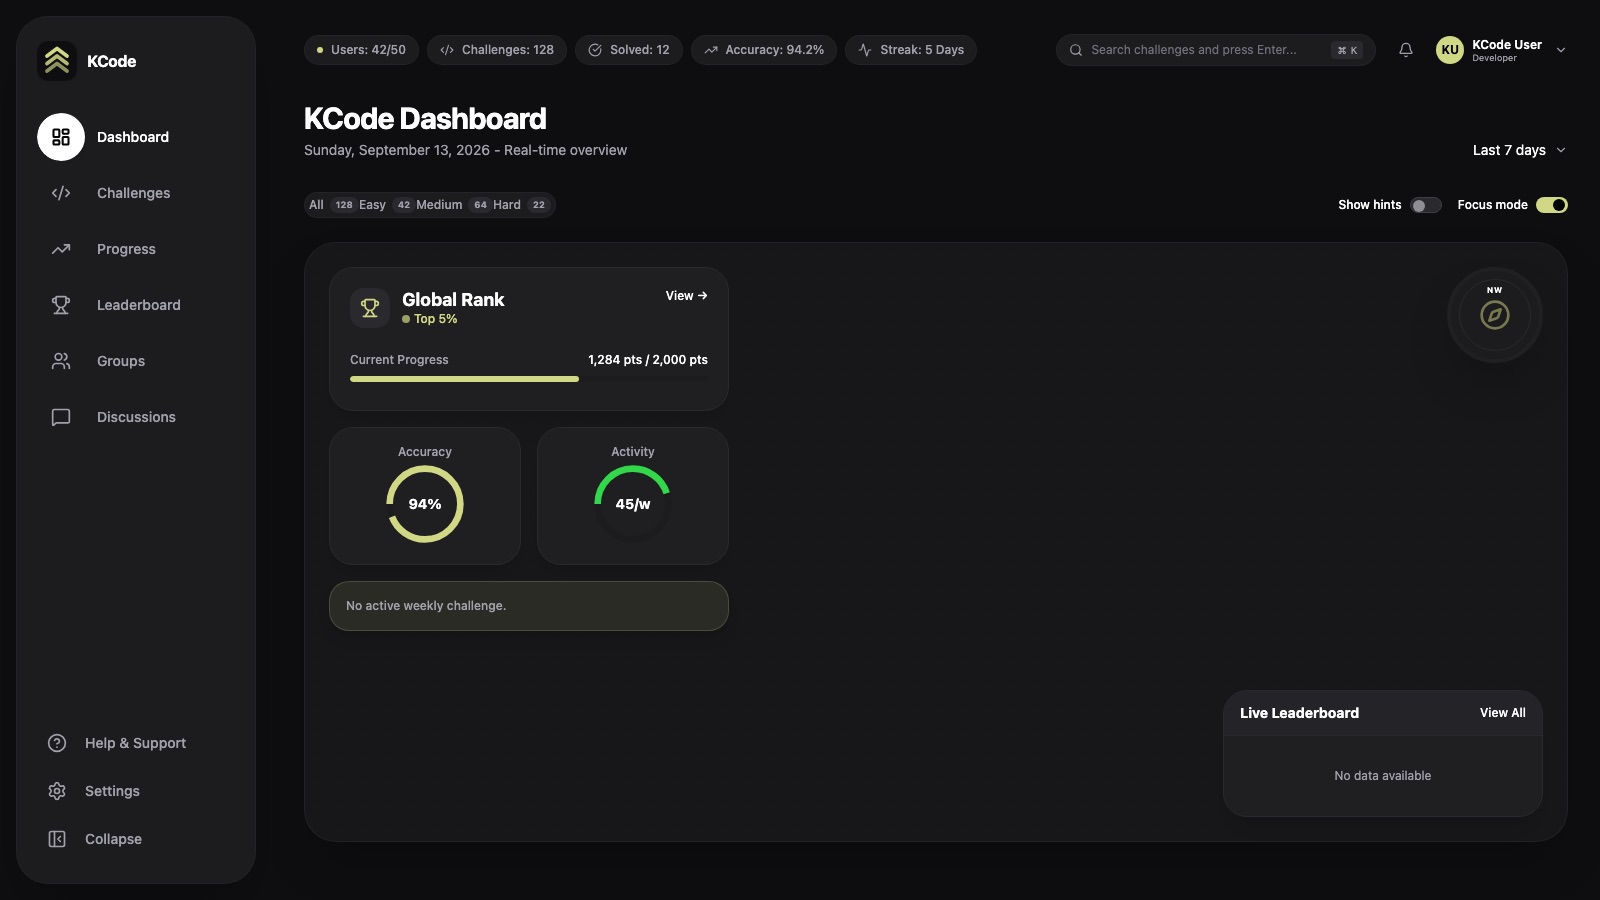
Task: Click the compass NW navigation widget
Action: coord(1495,315)
